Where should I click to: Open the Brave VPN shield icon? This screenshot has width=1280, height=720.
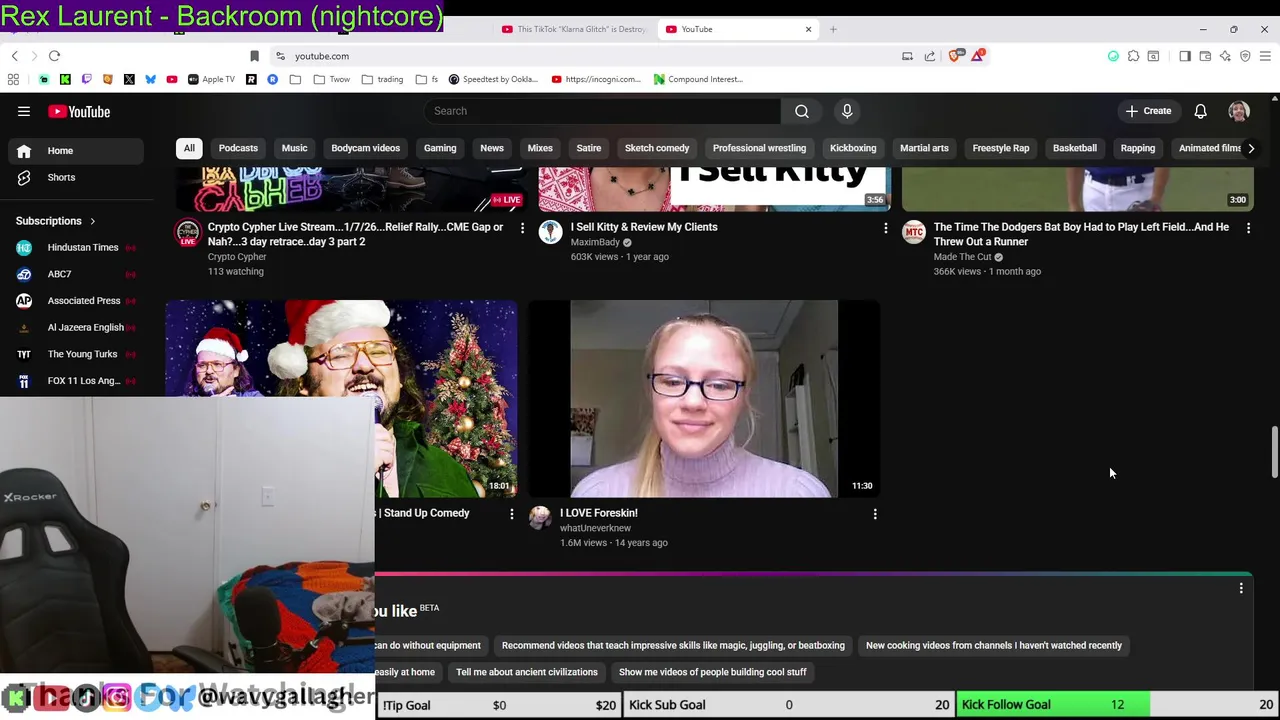click(x=1245, y=56)
